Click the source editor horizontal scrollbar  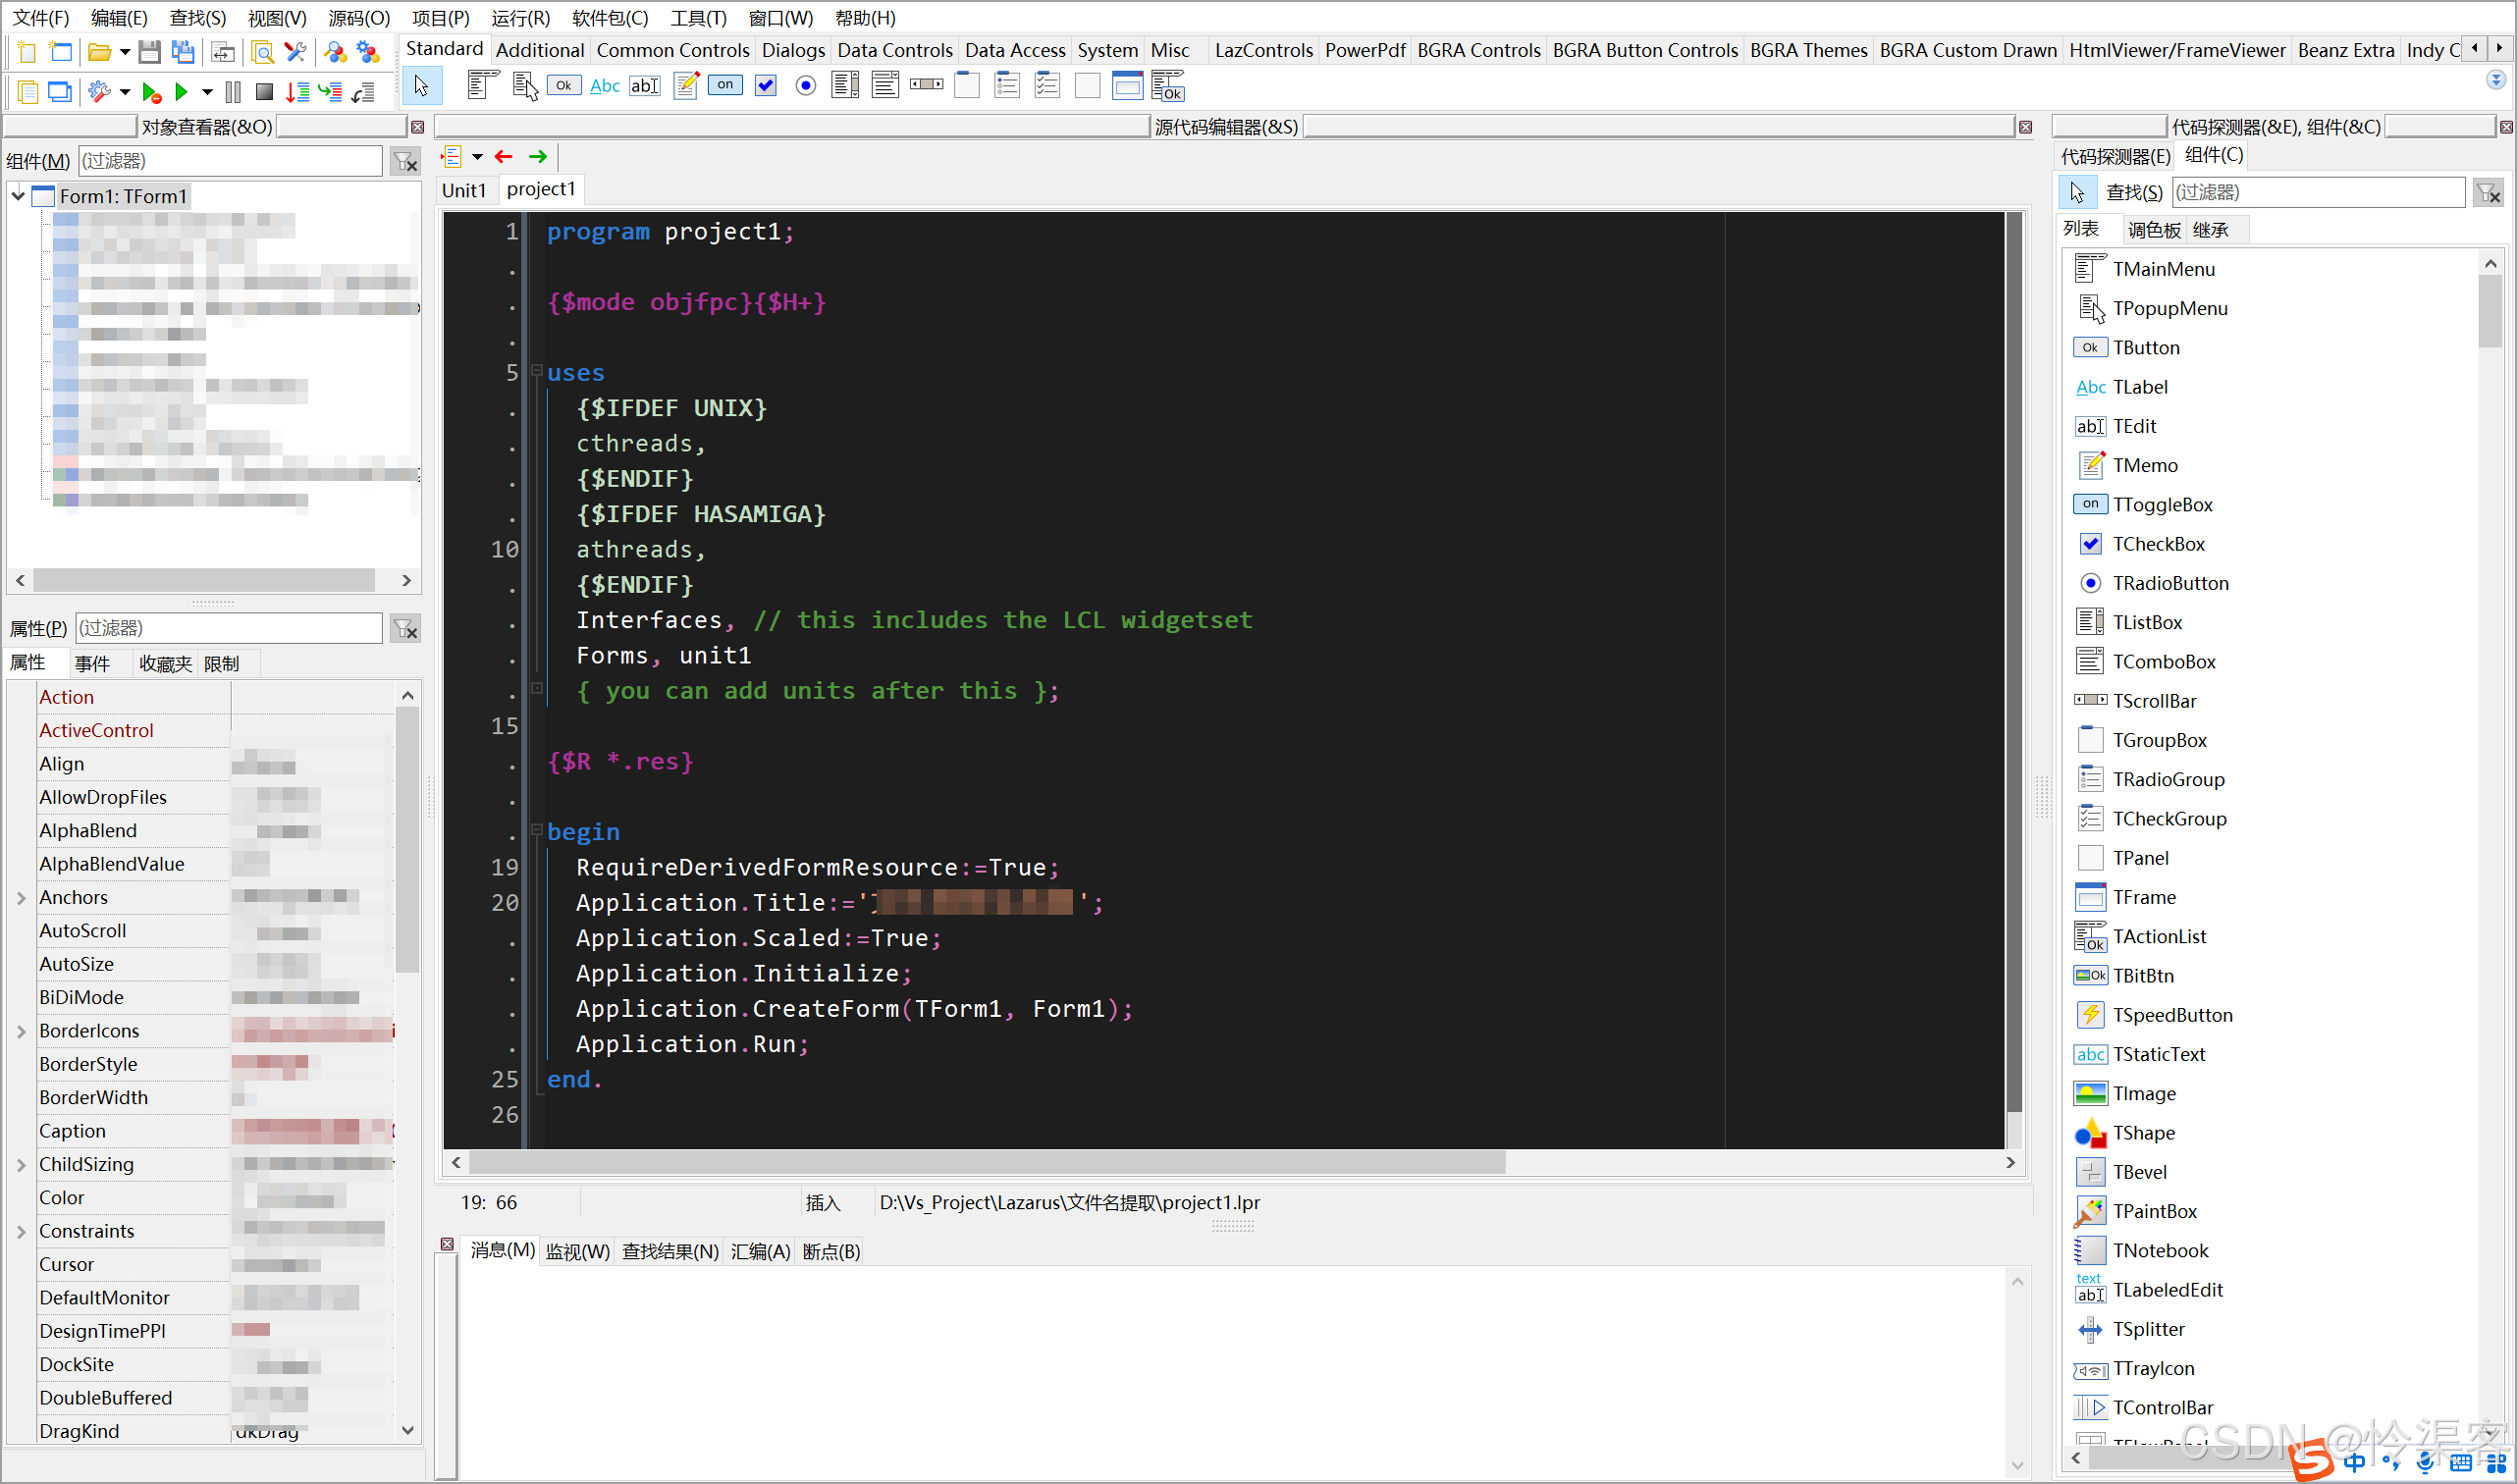[x=986, y=1162]
